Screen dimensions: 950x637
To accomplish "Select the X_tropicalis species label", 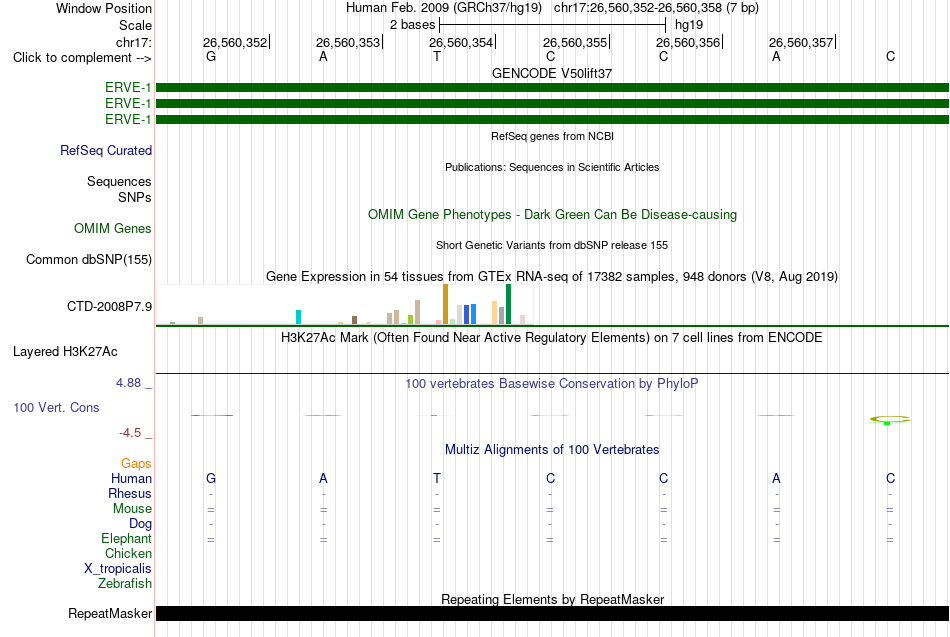I will [118, 569].
